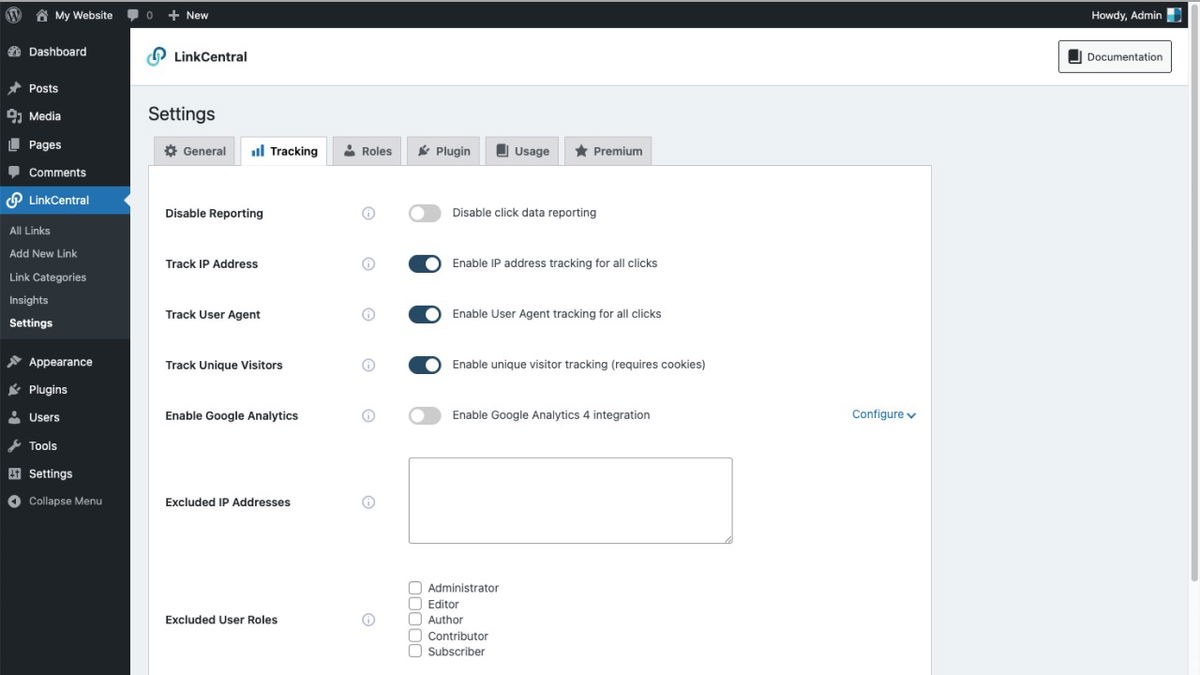Open the + New menu in the admin bar
Viewport: 1200px width, 675px height.
187,14
